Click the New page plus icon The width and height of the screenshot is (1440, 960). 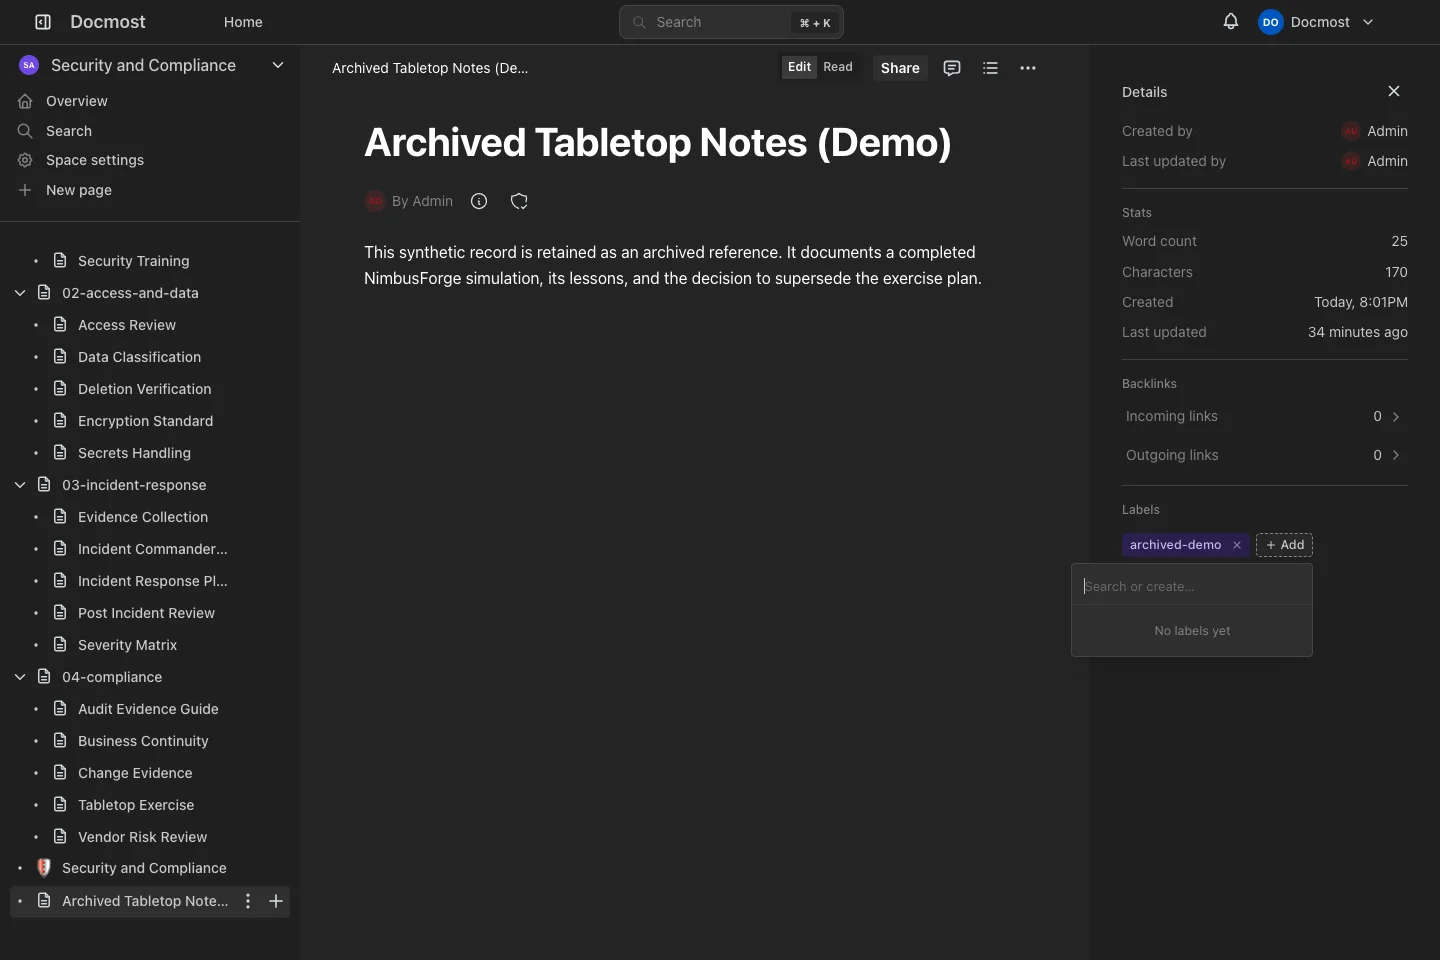pos(25,190)
